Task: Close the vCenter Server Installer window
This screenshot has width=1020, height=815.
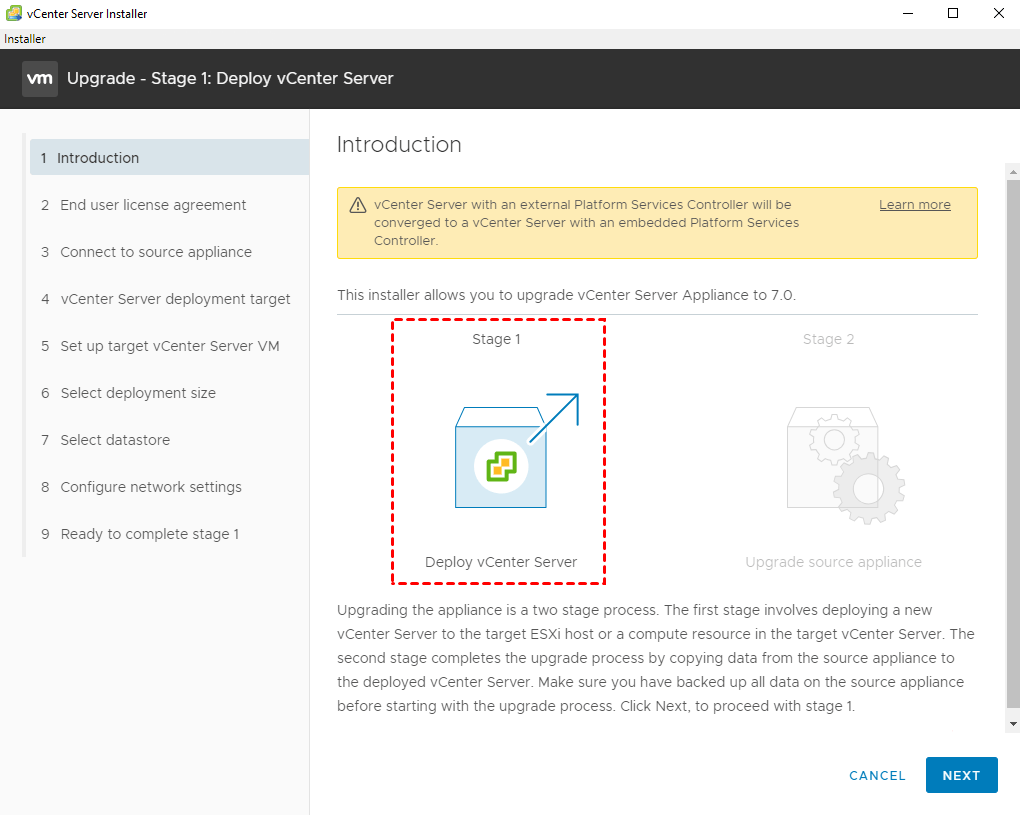Action: coord(999,14)
